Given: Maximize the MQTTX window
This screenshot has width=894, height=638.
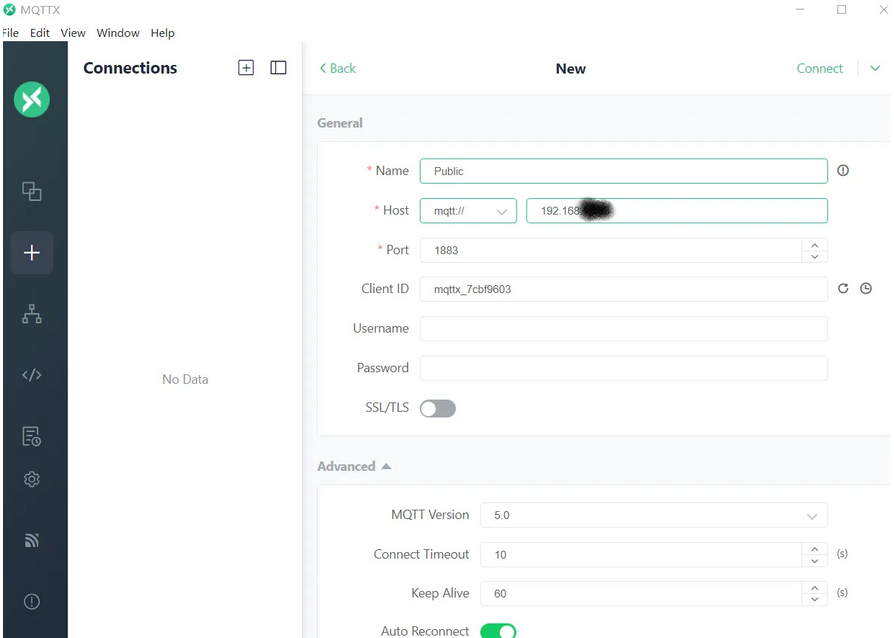Looking at the screenshot, I should pos(842,10).
